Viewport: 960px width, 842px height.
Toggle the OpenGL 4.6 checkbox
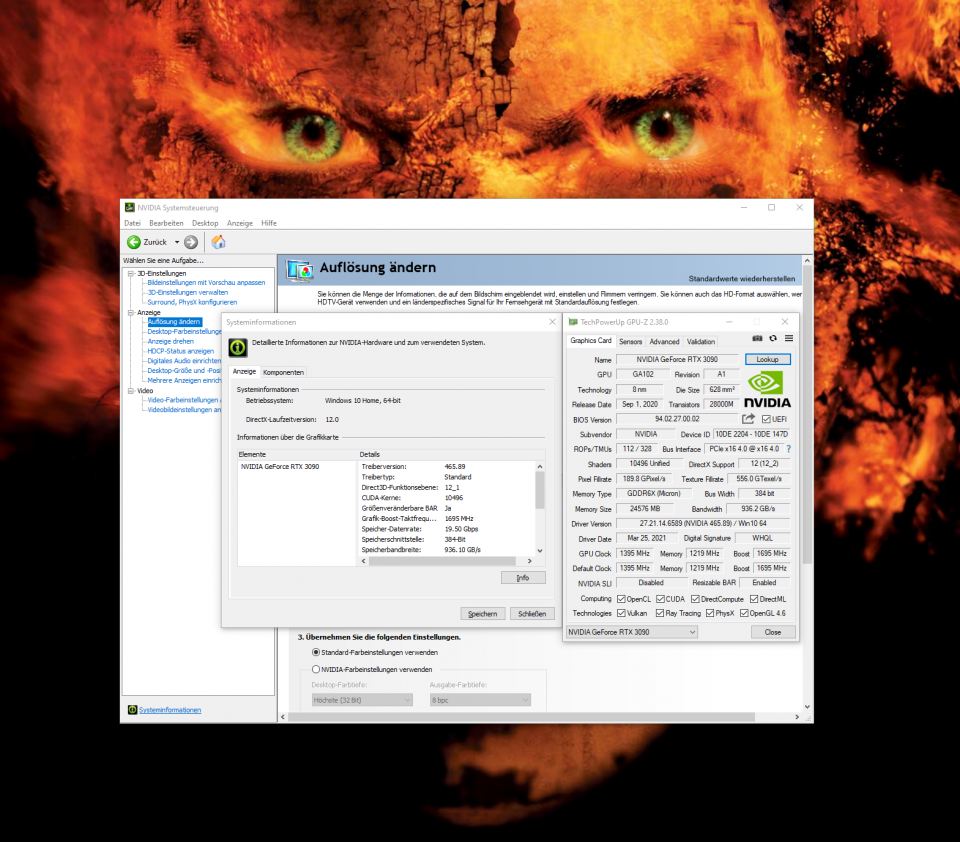tap(744, 613)
